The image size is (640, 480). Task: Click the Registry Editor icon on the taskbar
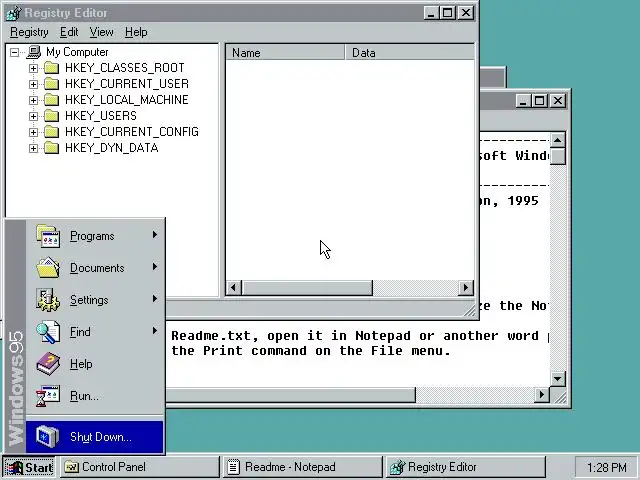tap(397, 467)
